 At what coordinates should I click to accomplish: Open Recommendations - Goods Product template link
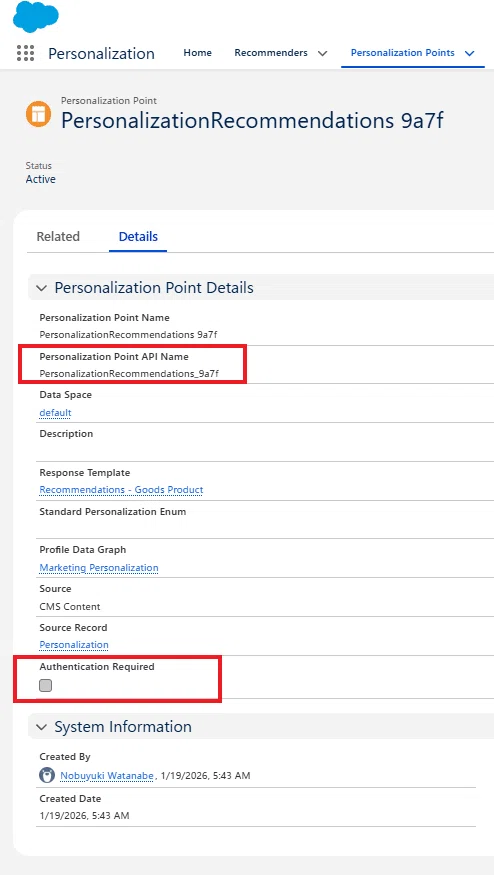tap(121, 489)
